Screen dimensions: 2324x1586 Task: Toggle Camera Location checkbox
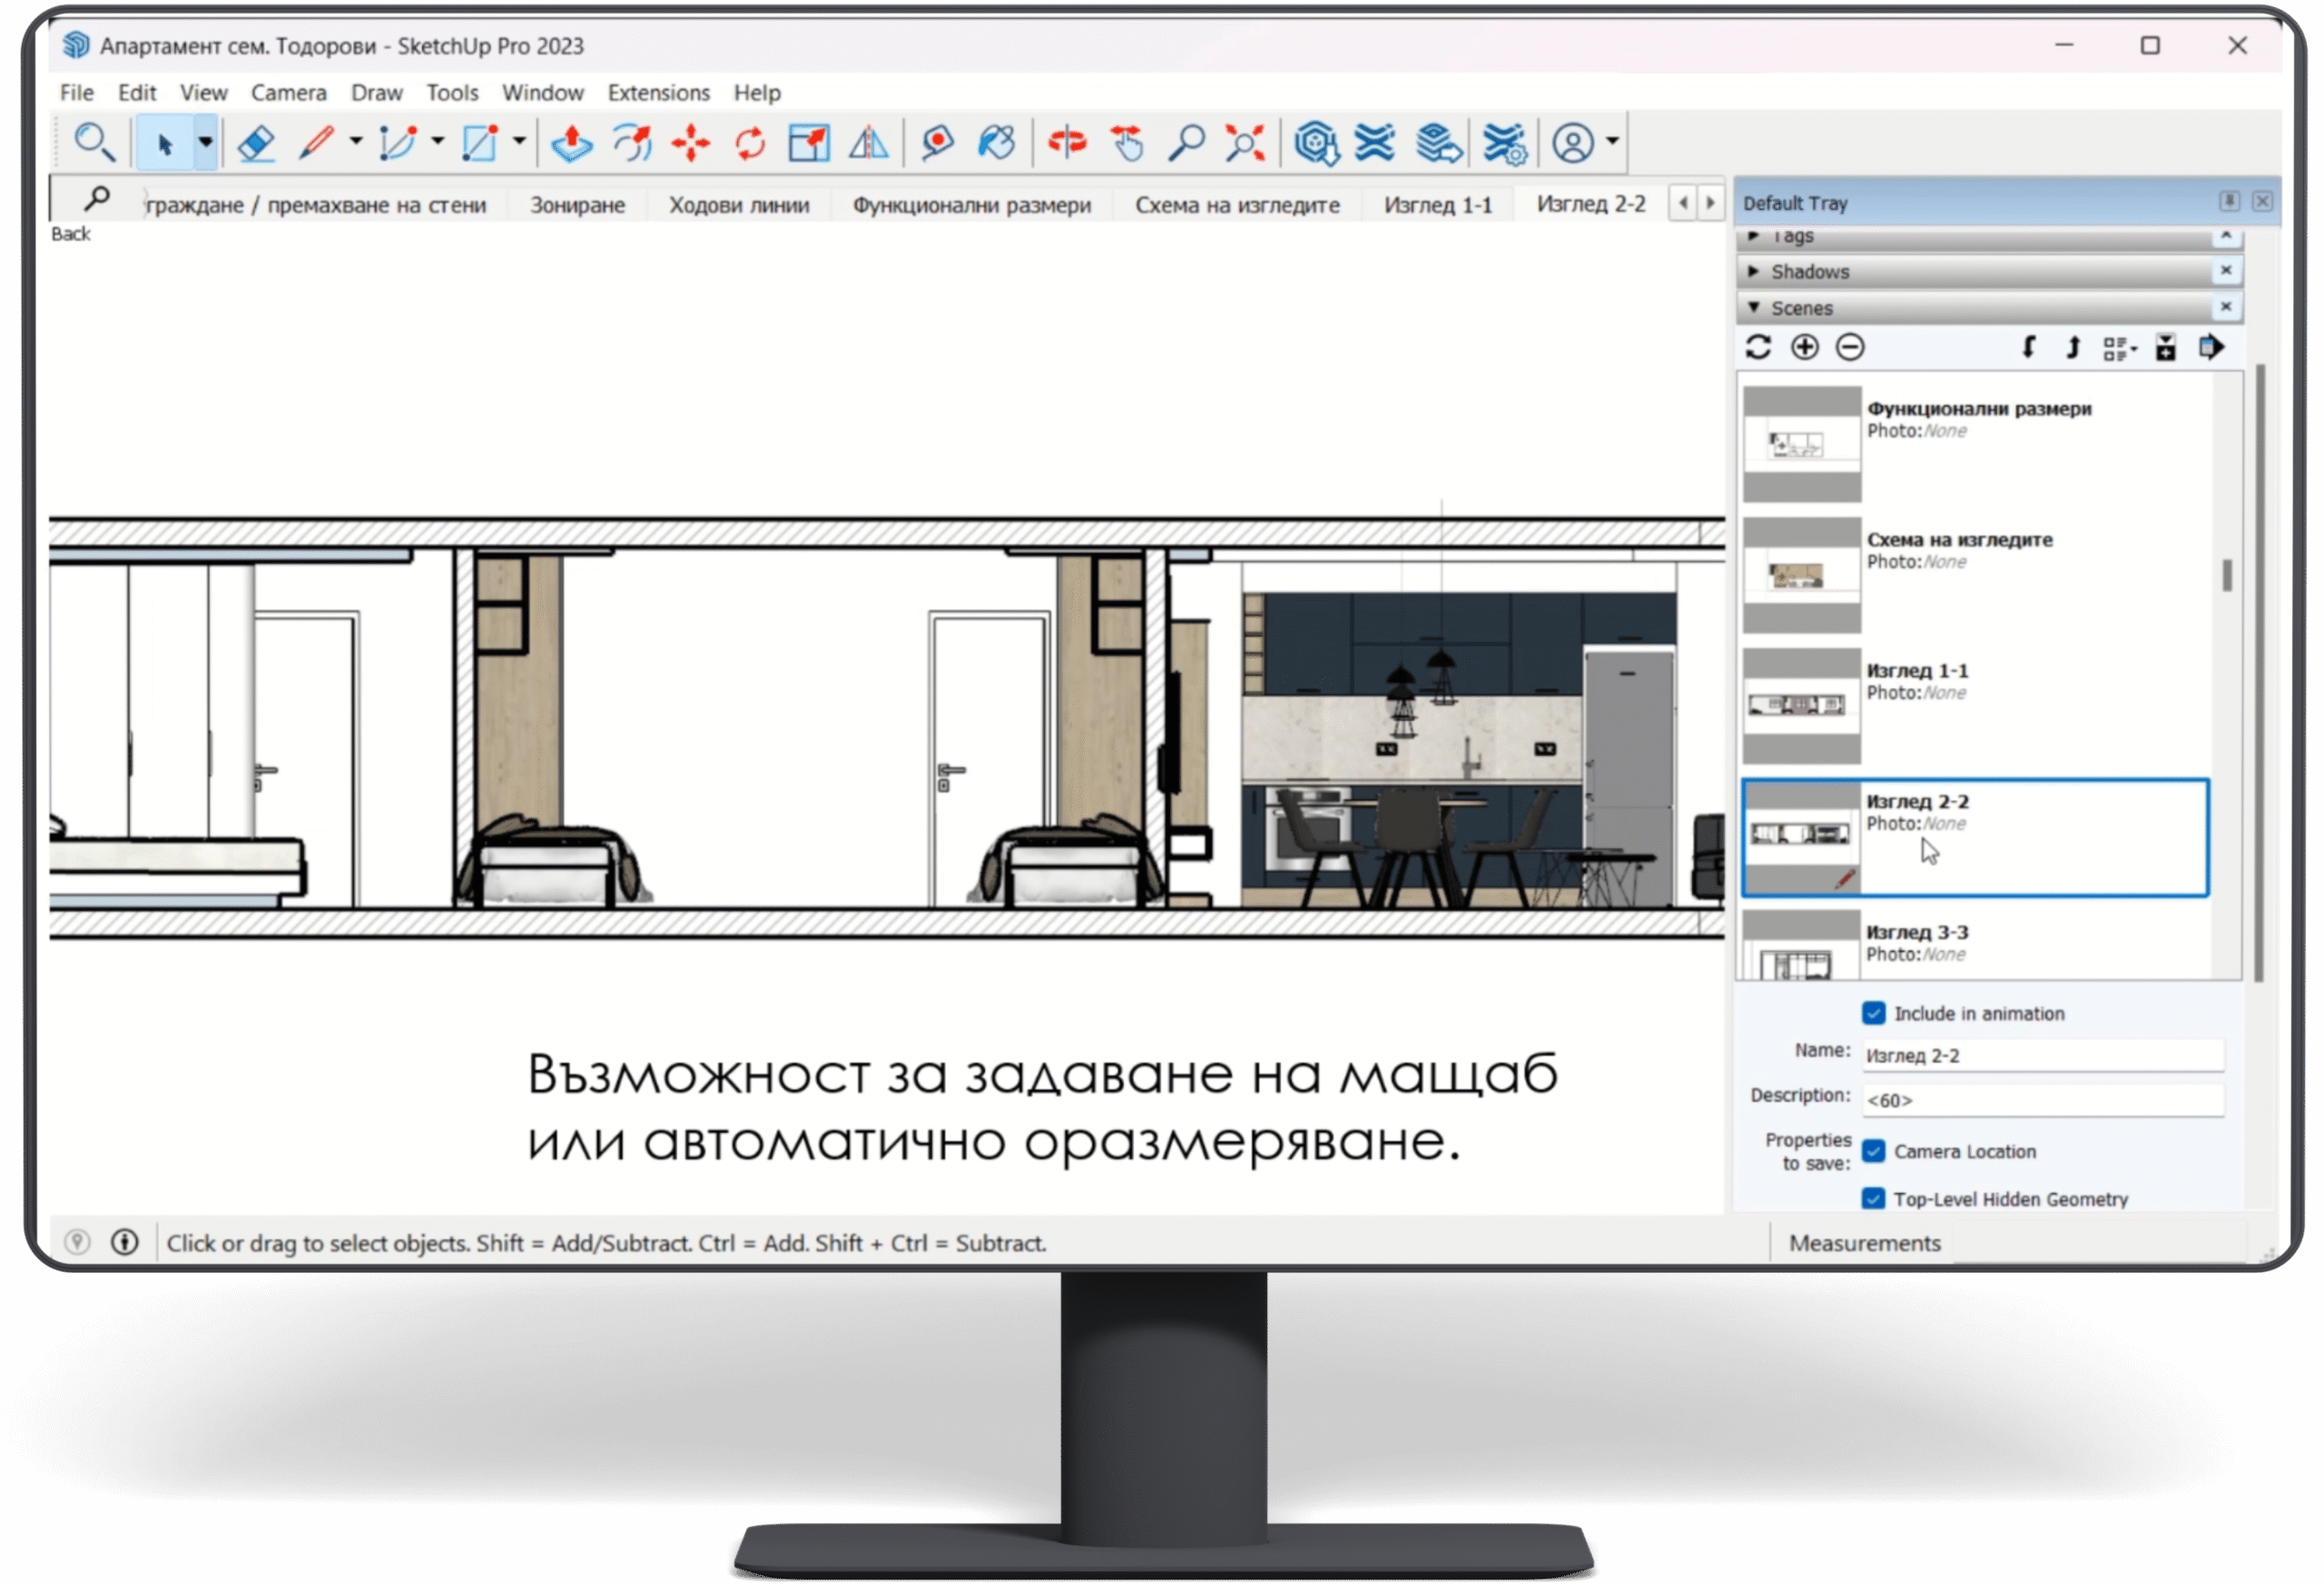point(1873,1151)
